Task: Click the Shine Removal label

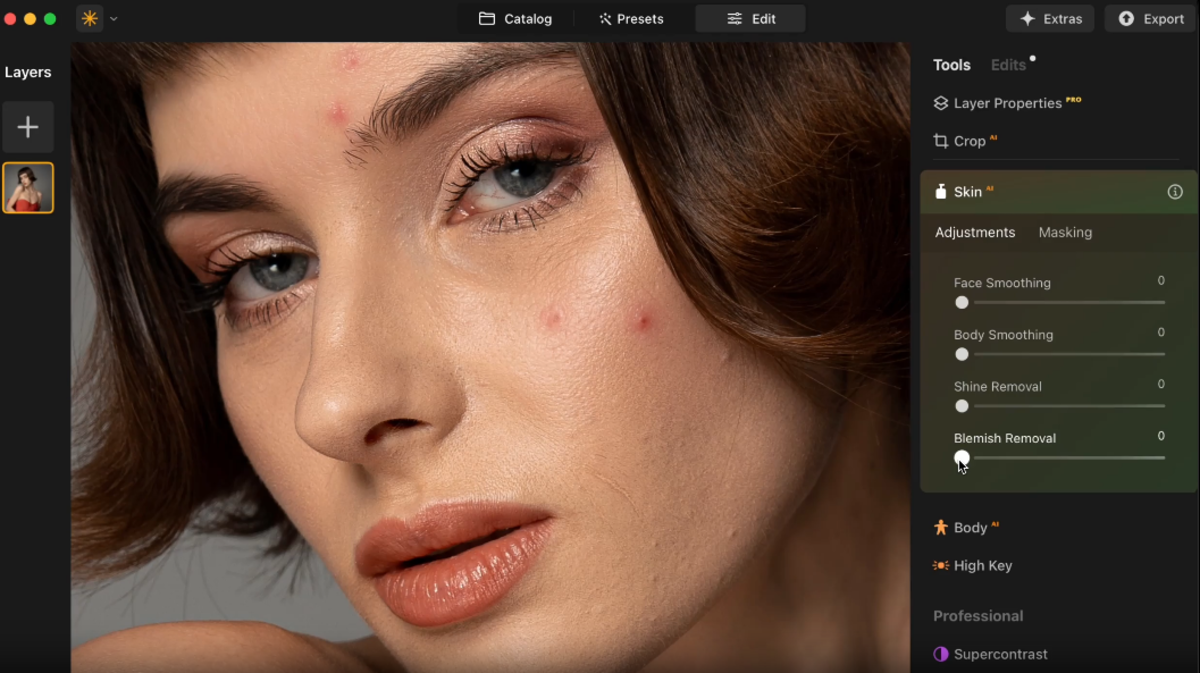Action: pyautogui.click(x=998, y=387)
